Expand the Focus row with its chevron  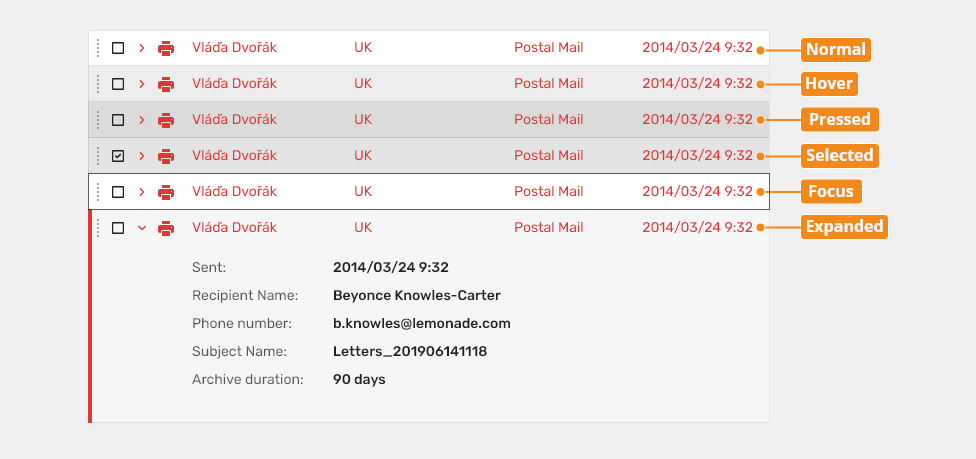coord(141,192)
